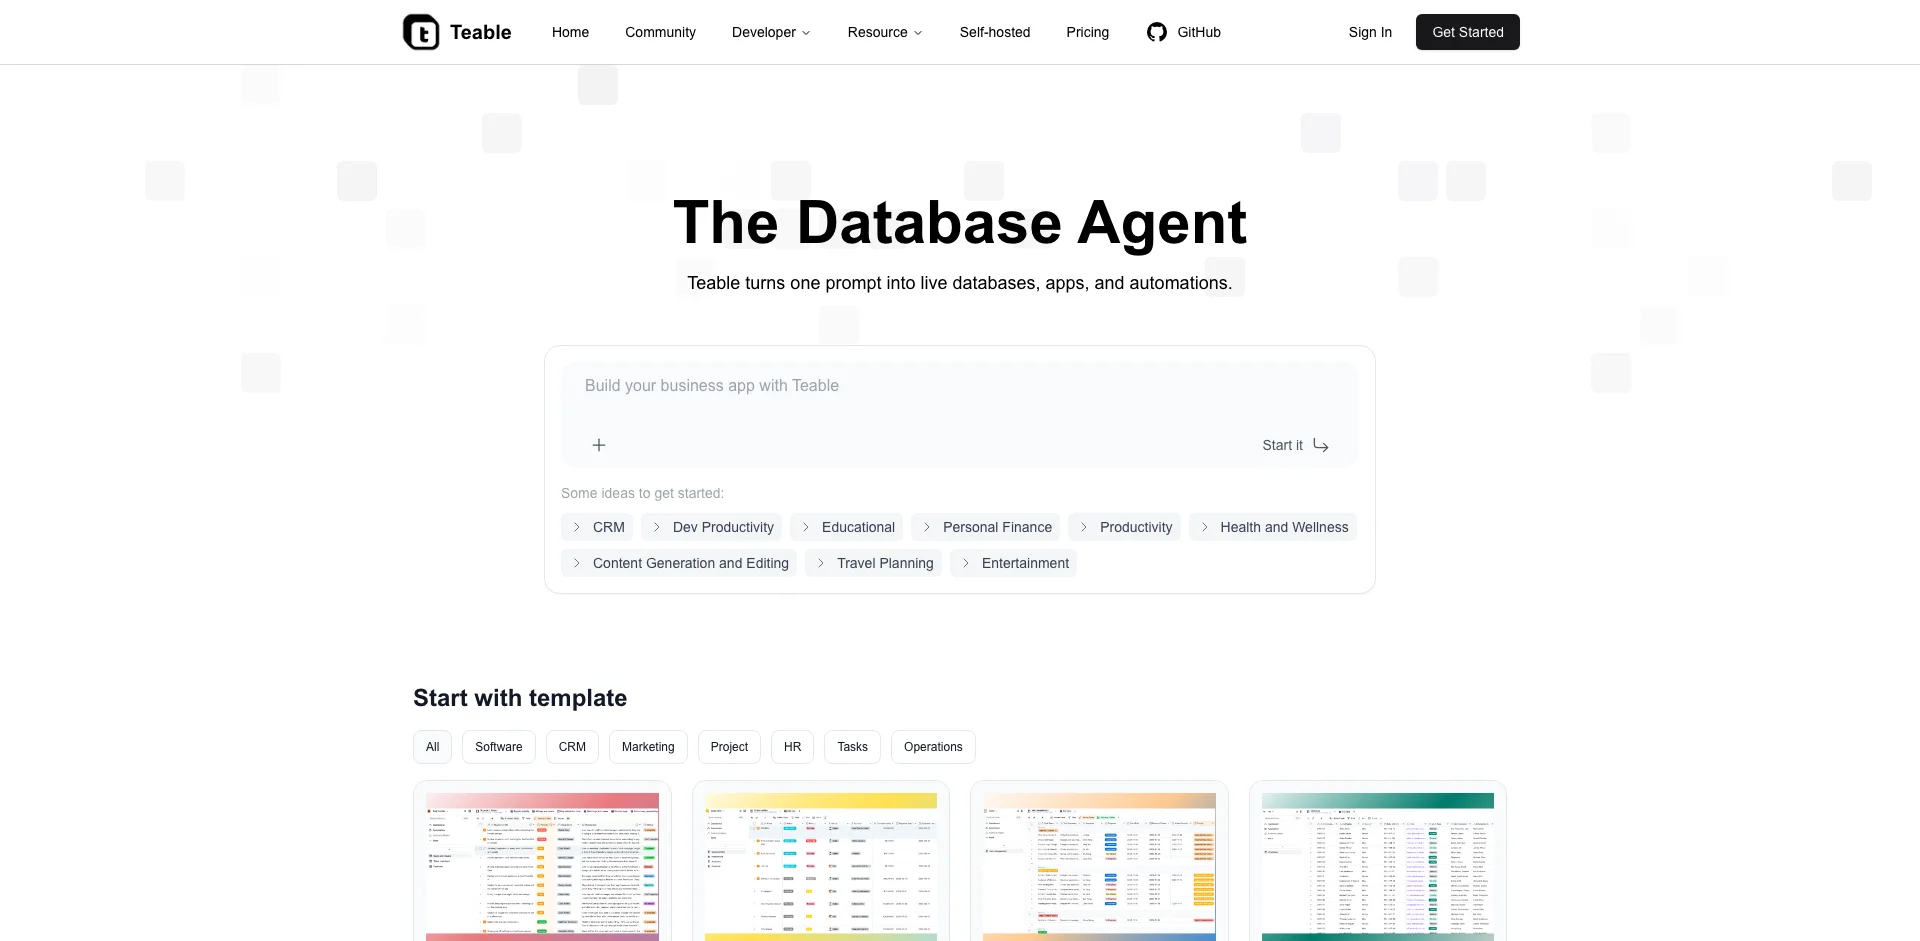1920x941 pixels.
Task: Open the GitHub icon link
Action: pos(1157,32)
